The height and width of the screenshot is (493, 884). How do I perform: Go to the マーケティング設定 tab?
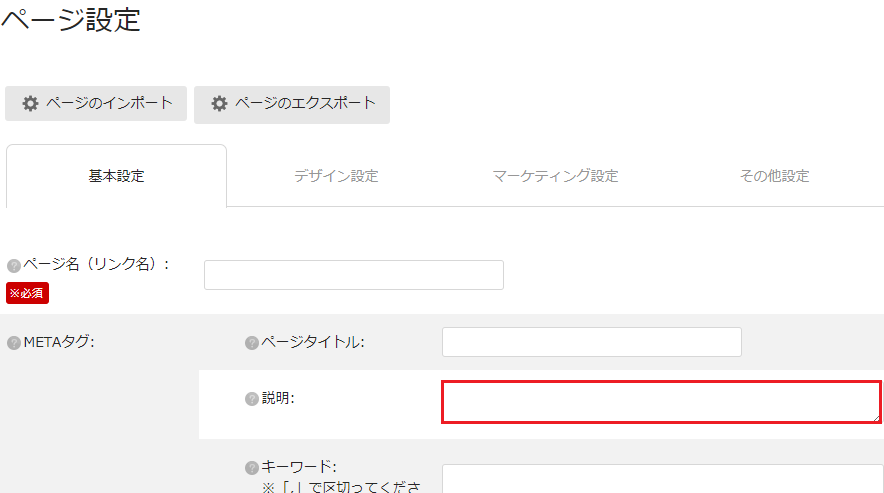point(555,176)
